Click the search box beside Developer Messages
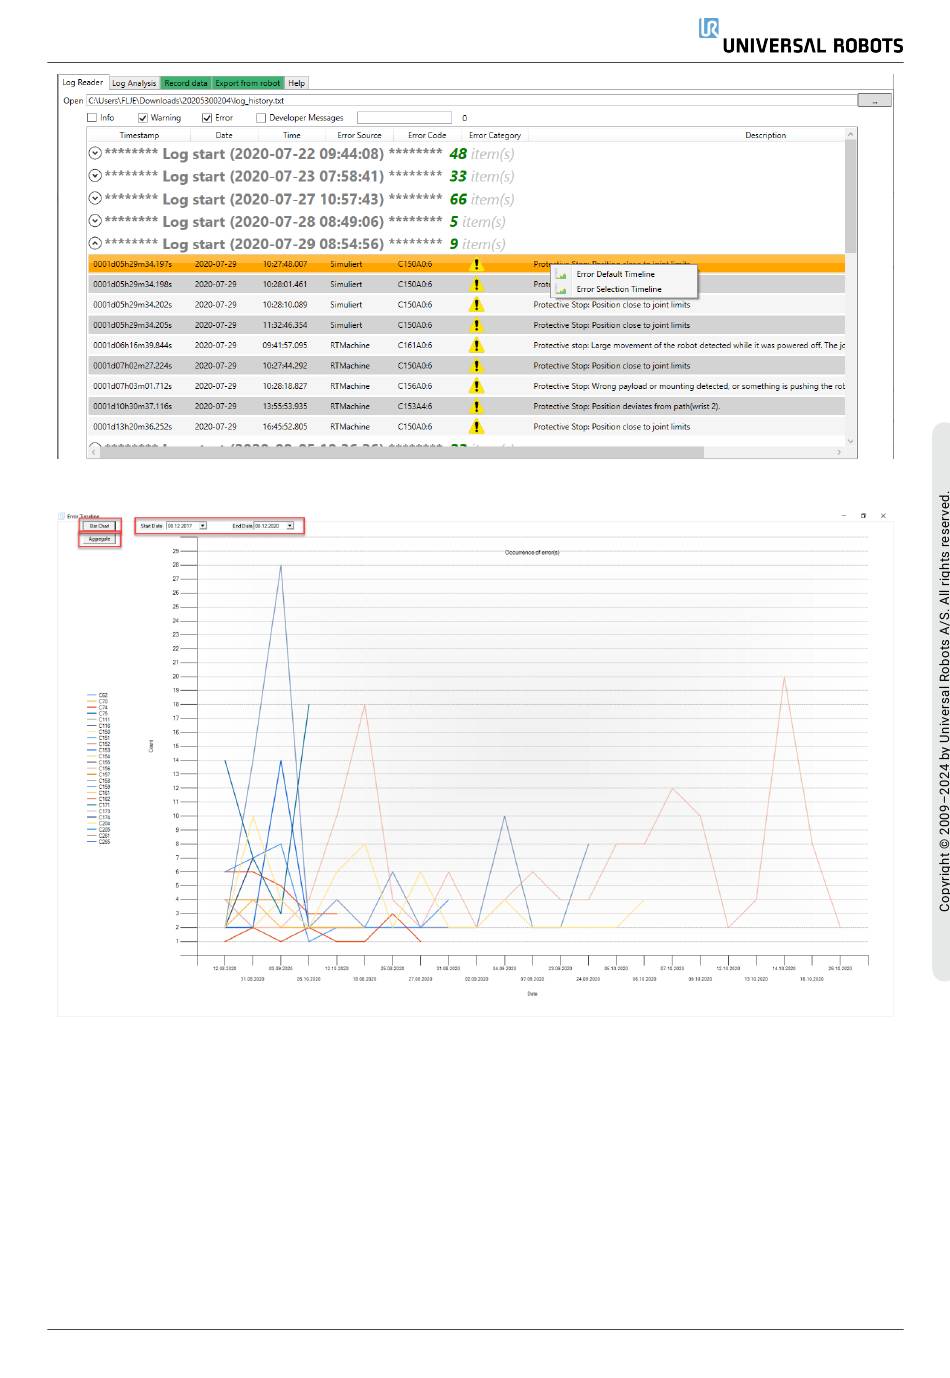This screenshot has height=1378, width=950. (404, 118)
